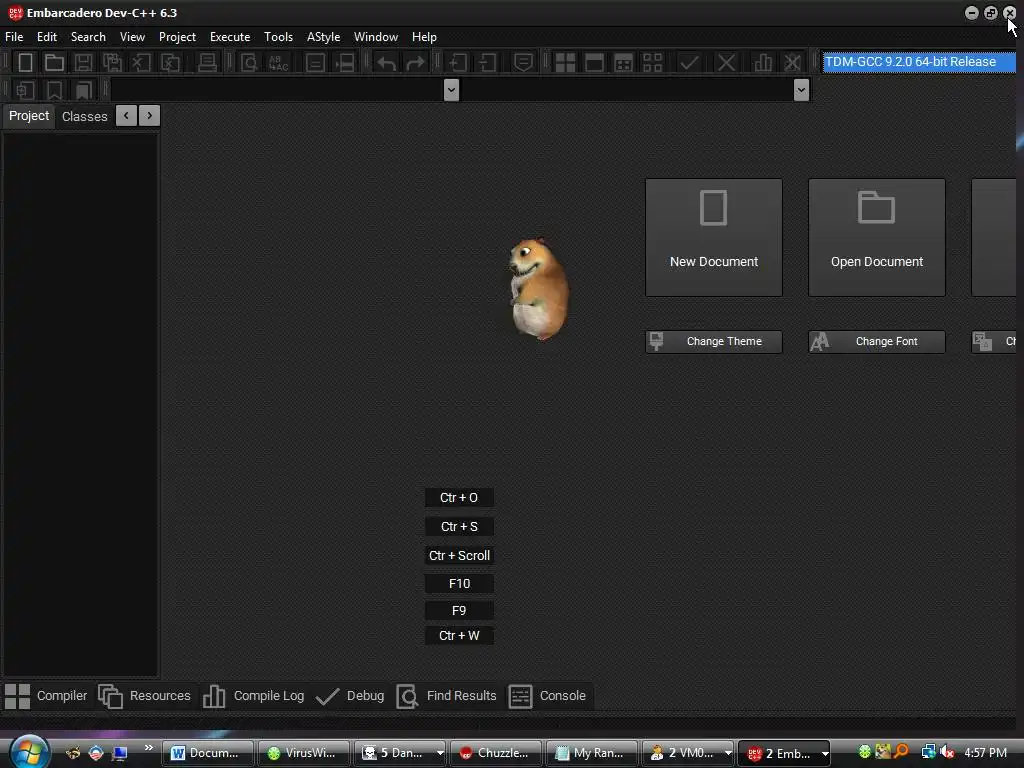Open the Compiler bottom tab
Viewport: 1024px width, 768px height.
point(46,696)
